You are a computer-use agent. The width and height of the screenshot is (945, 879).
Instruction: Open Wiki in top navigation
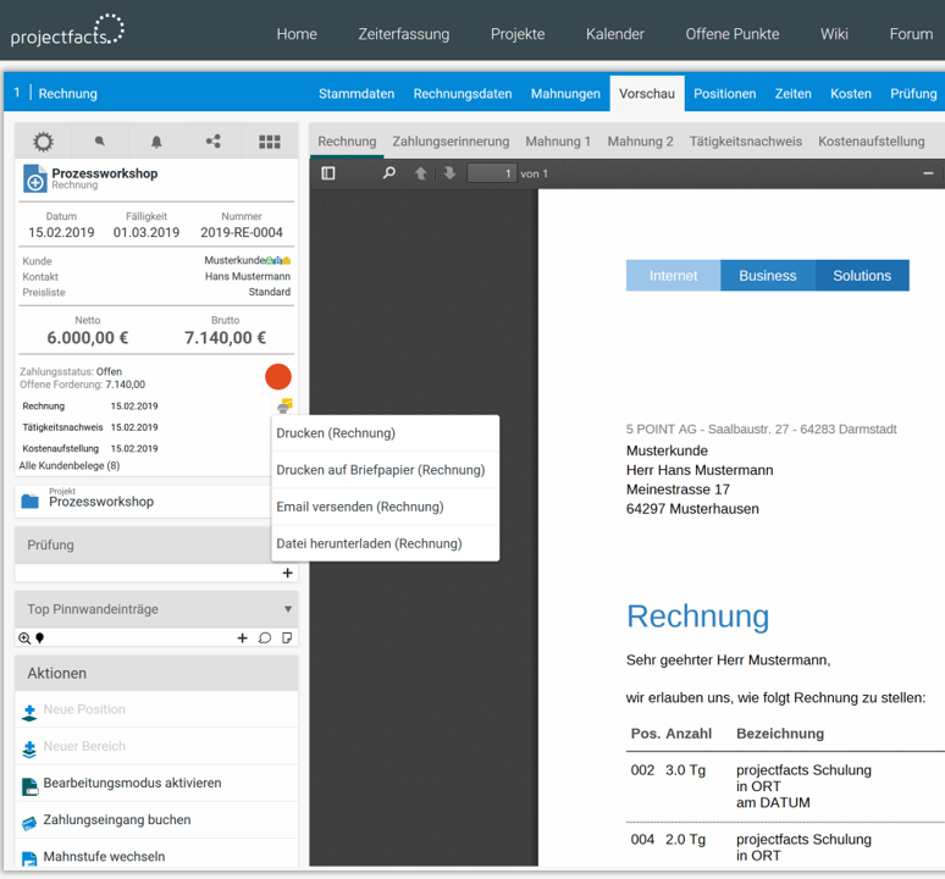(x=834, y=34)
